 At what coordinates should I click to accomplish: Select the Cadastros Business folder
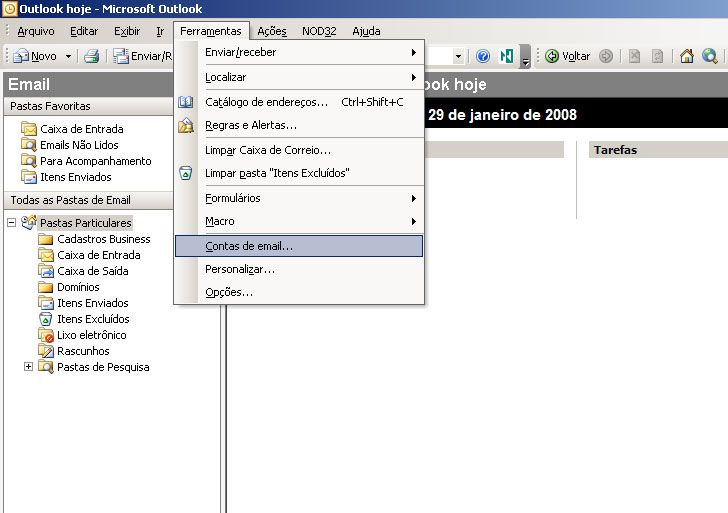[94, 239]
